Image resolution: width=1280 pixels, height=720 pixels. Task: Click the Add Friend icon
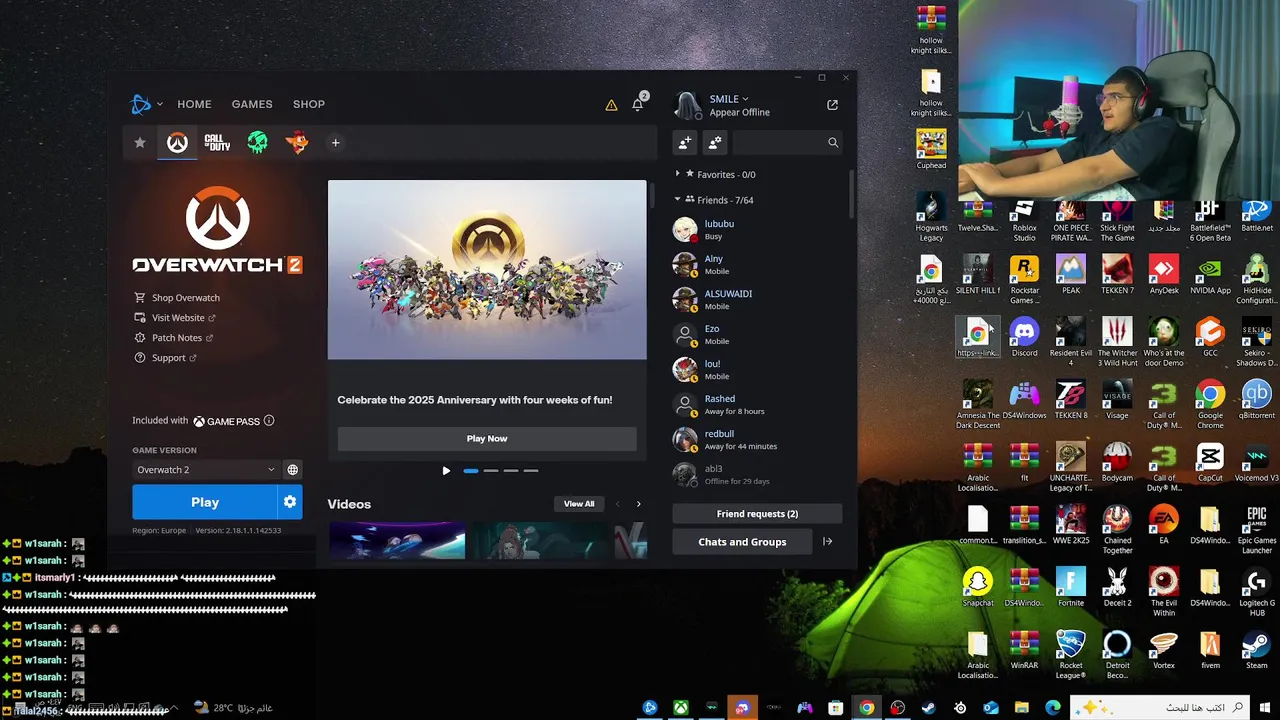[x=685, y=143]
